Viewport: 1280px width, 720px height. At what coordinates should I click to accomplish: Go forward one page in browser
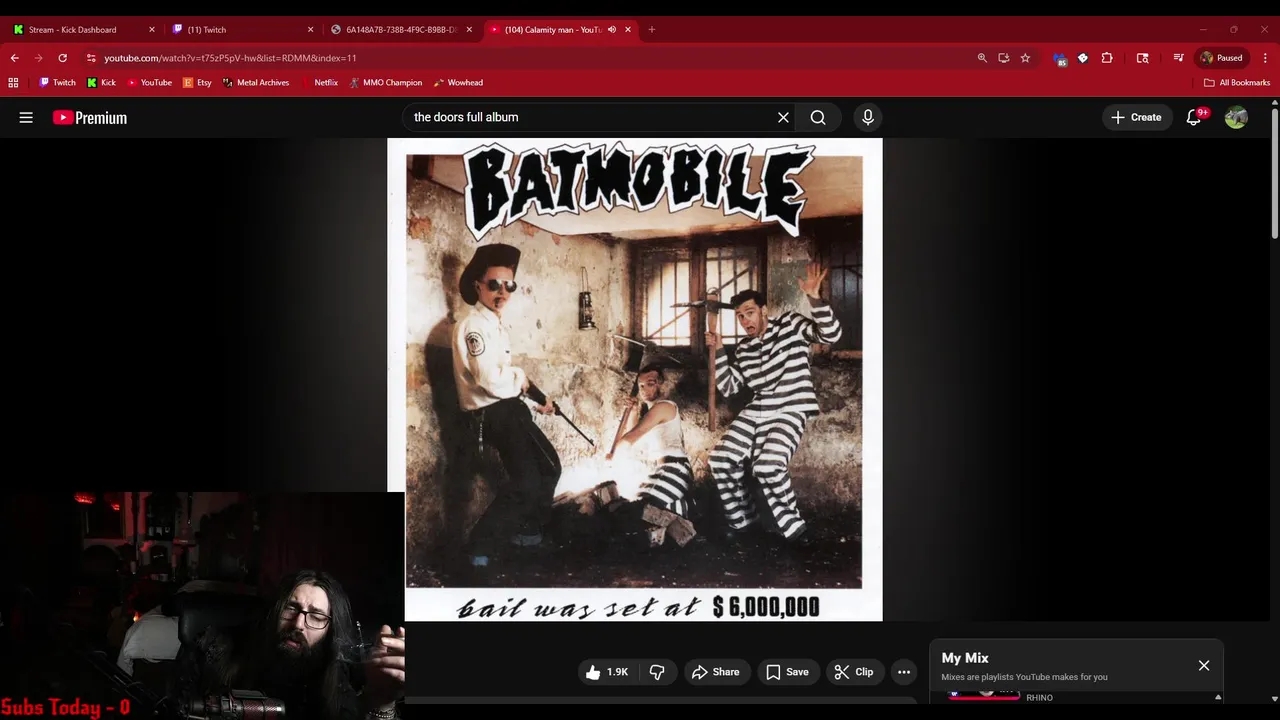[39, 58]
